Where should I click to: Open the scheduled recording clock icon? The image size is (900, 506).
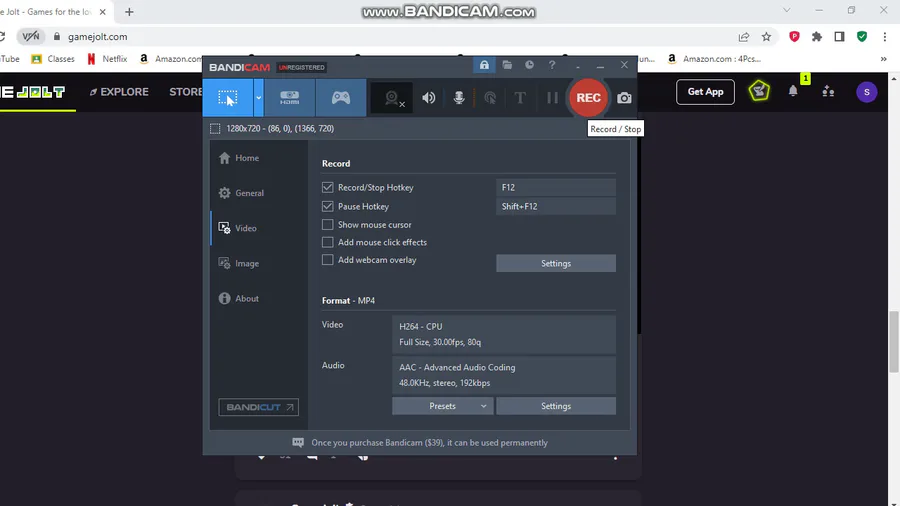click(529, 65)
